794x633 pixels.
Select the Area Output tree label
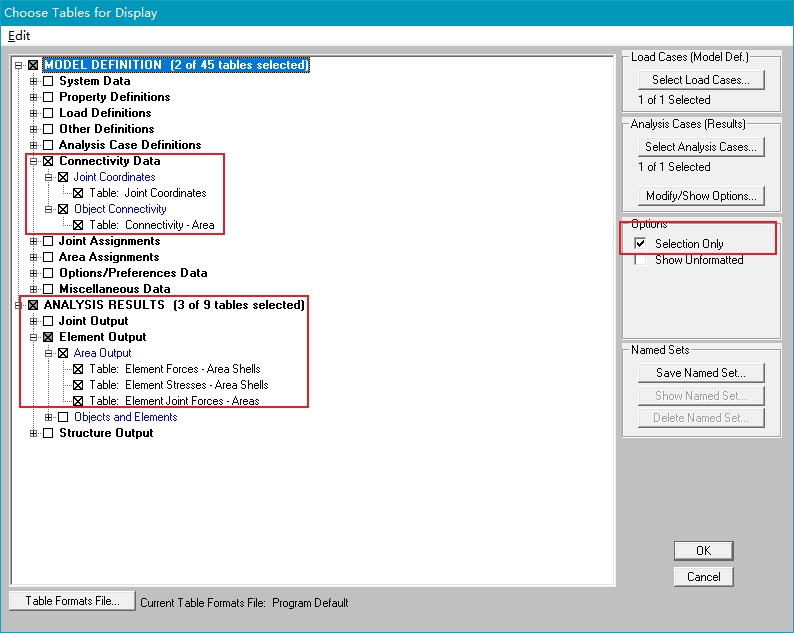point(102,353)
